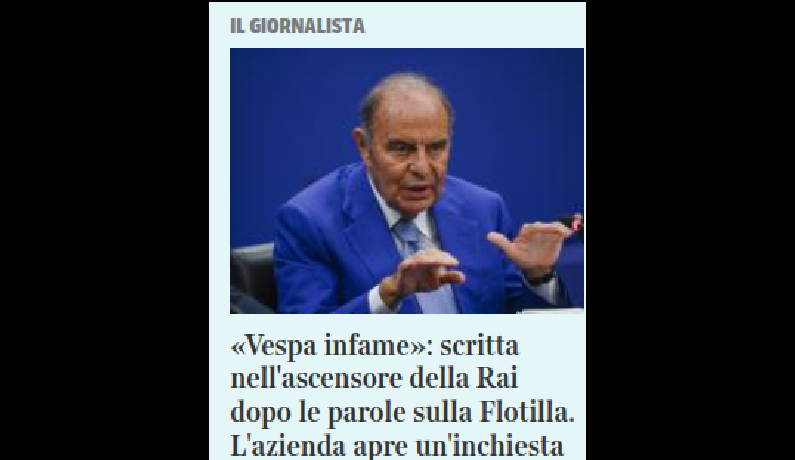Click the word "scritta" in the headline
Viewport: 795px width, 460px height.
coord(479,346)
